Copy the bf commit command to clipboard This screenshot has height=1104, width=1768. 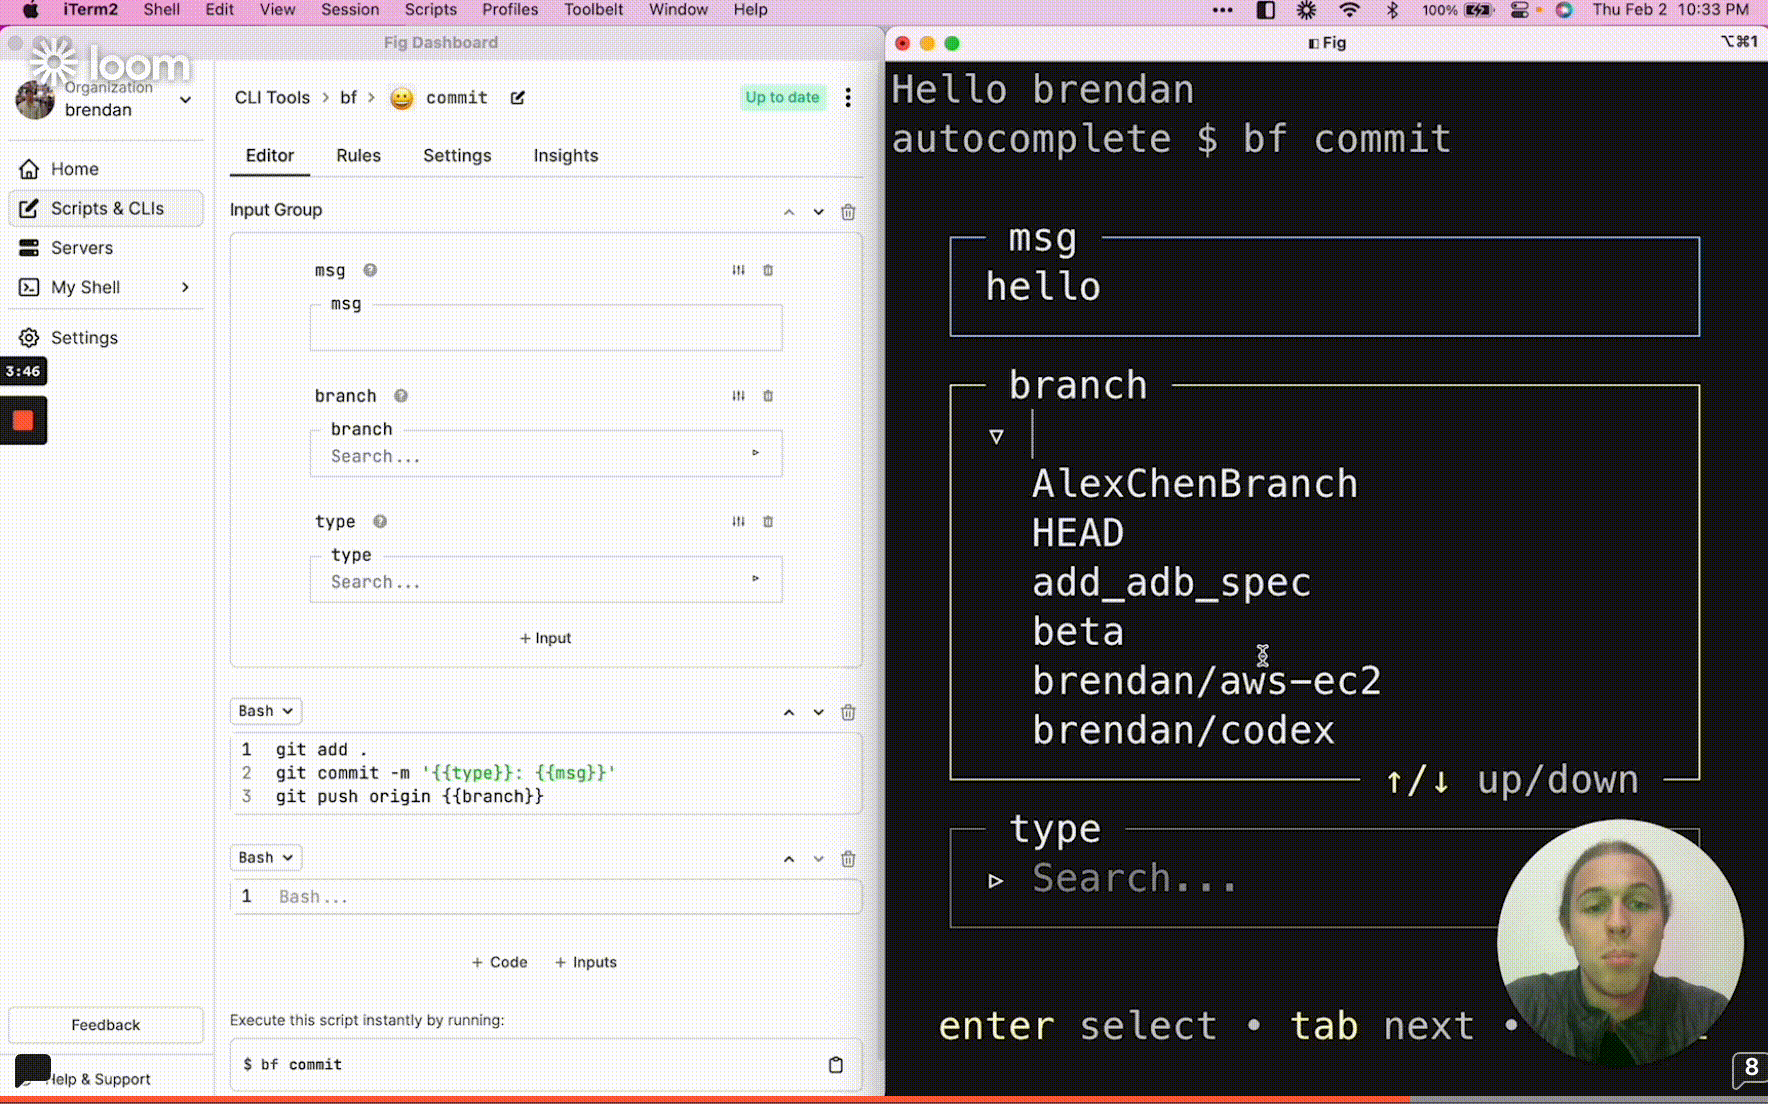click(x=836, y=1065)
